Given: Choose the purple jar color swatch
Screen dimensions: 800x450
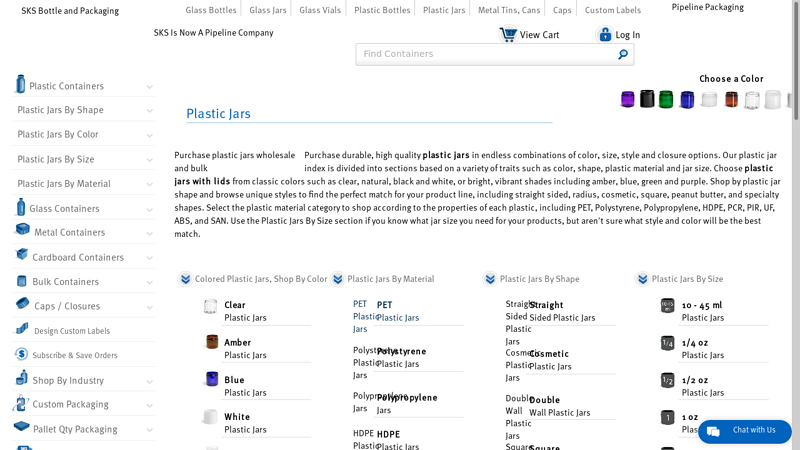Looking at the screenshot, I should [628, 99].
